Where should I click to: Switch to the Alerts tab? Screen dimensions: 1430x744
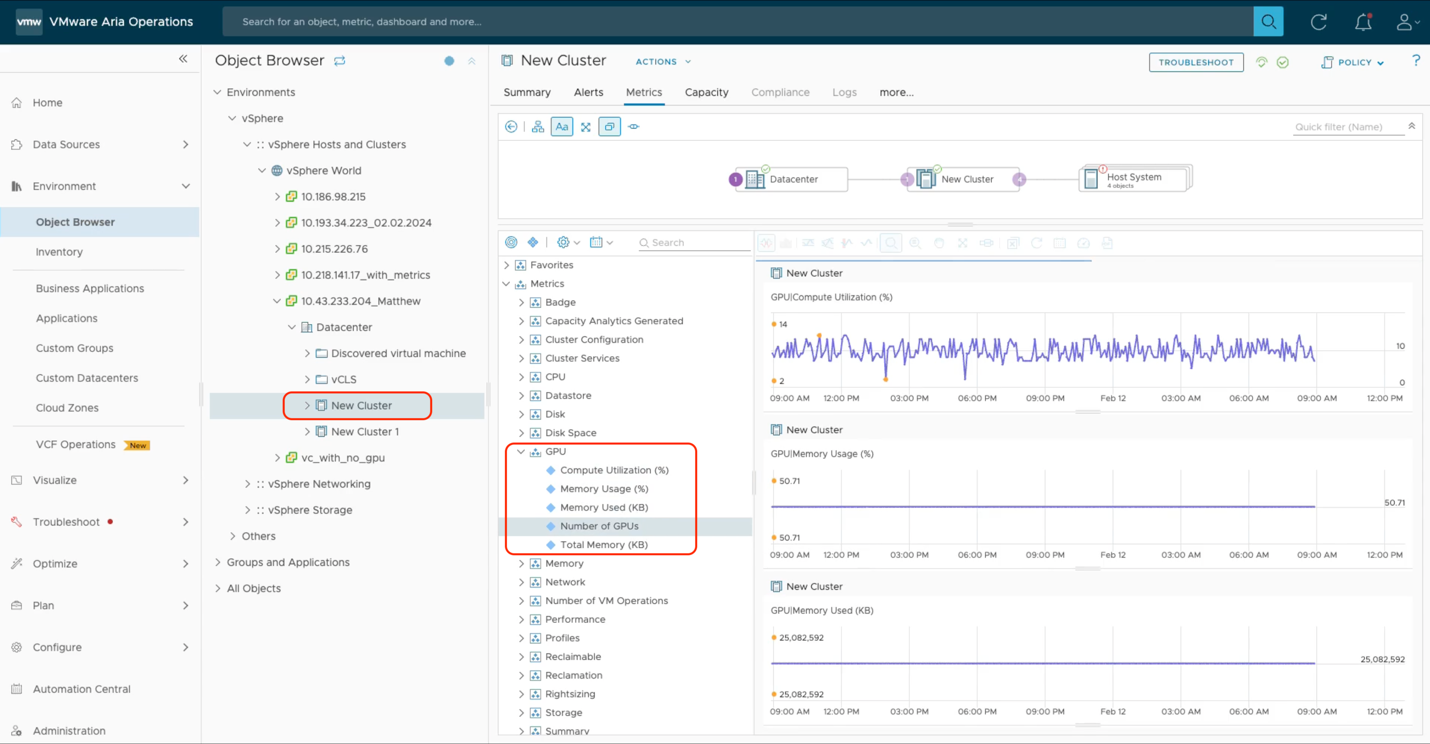(588, 92)
